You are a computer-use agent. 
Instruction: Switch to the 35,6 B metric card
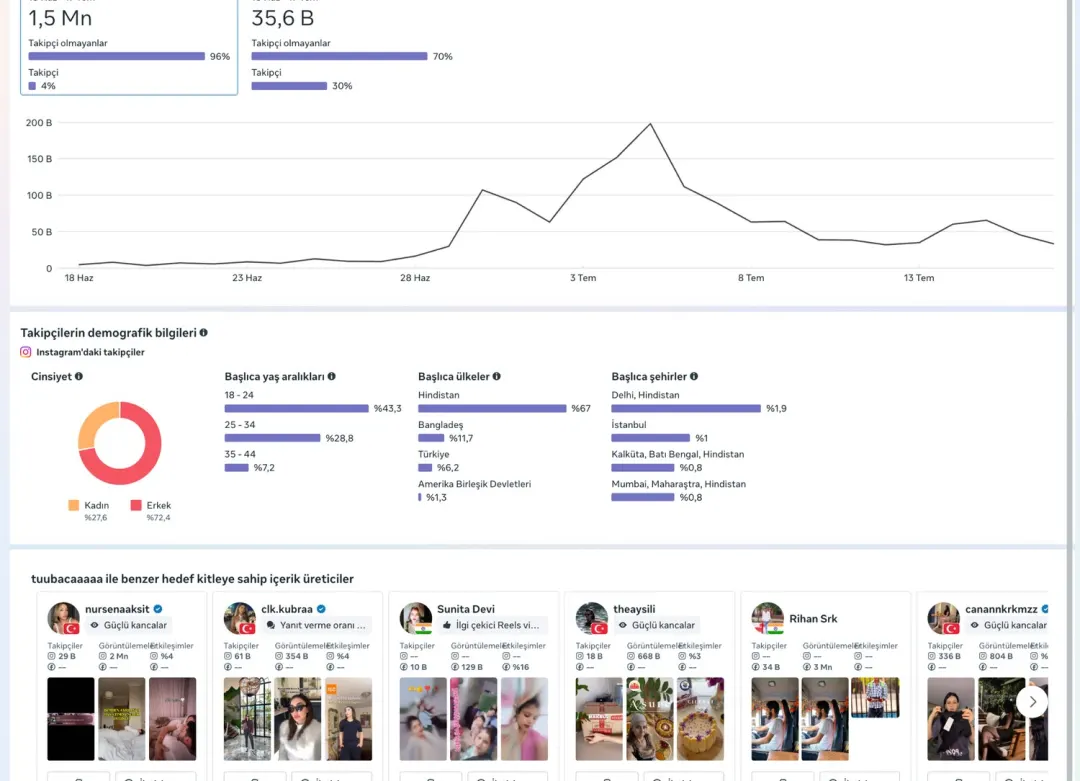click(x=352, y=47)
